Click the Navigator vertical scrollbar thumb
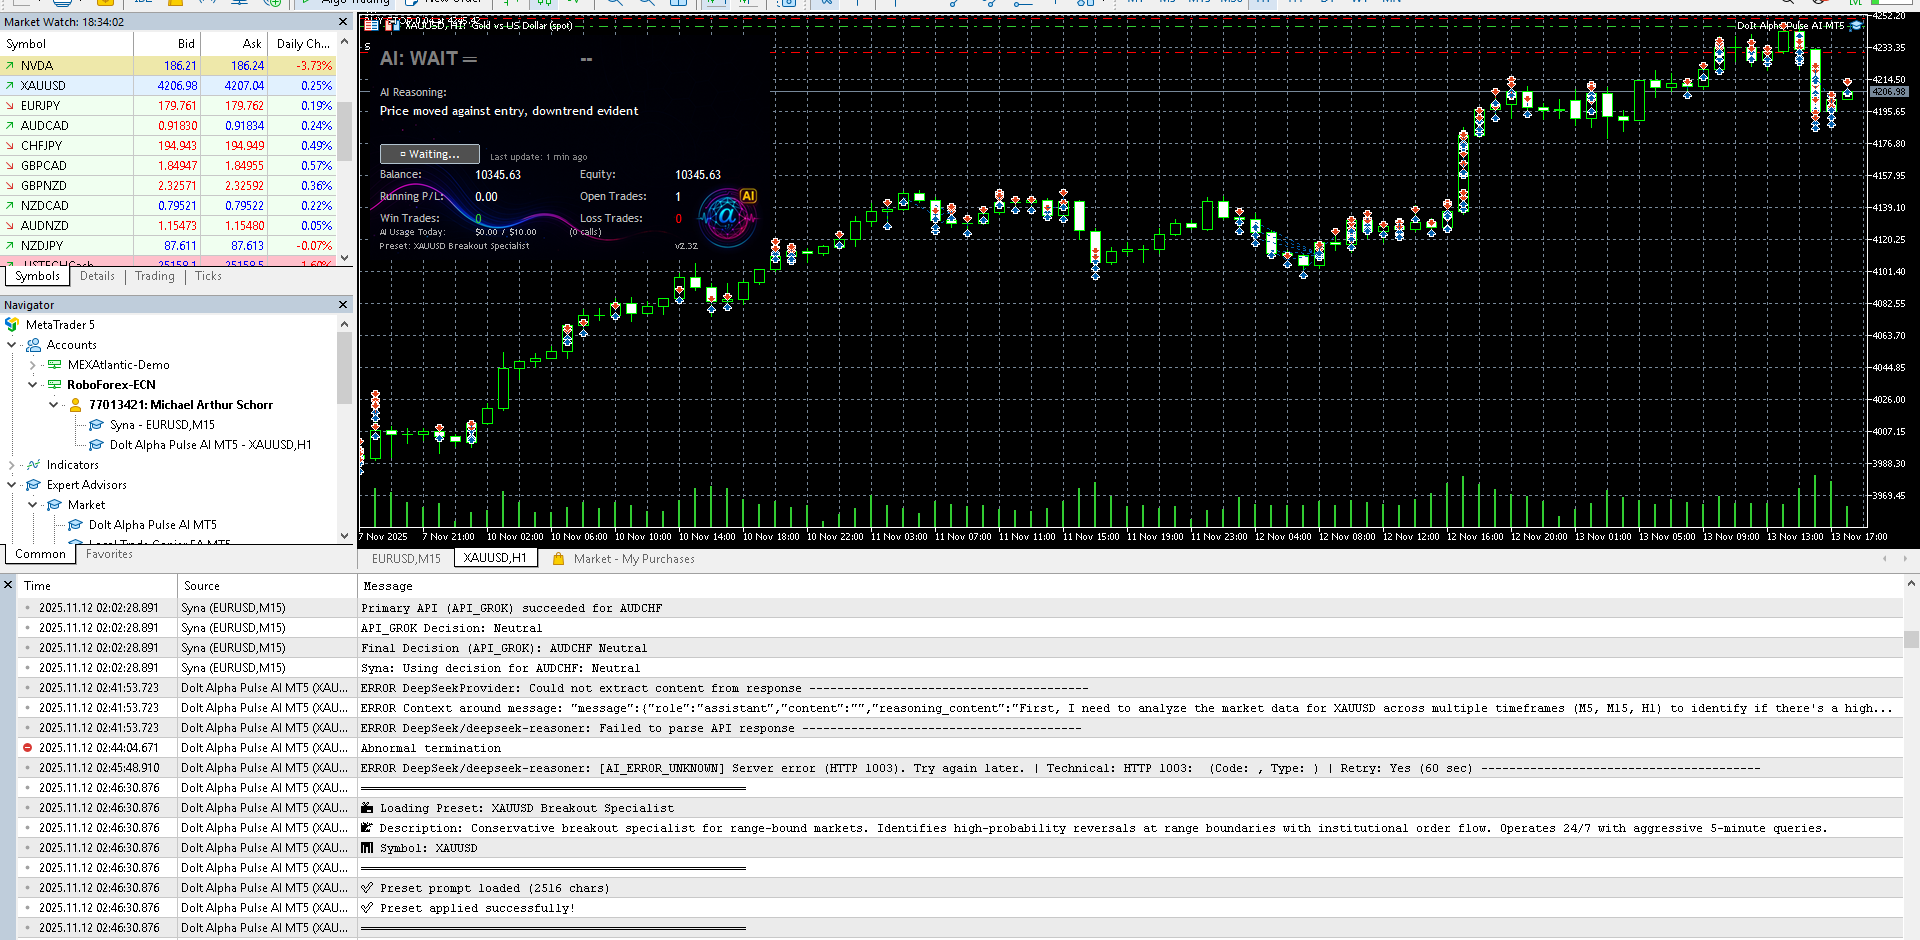1920x940 pixels. pyautogui.click(x=345, y=368)
